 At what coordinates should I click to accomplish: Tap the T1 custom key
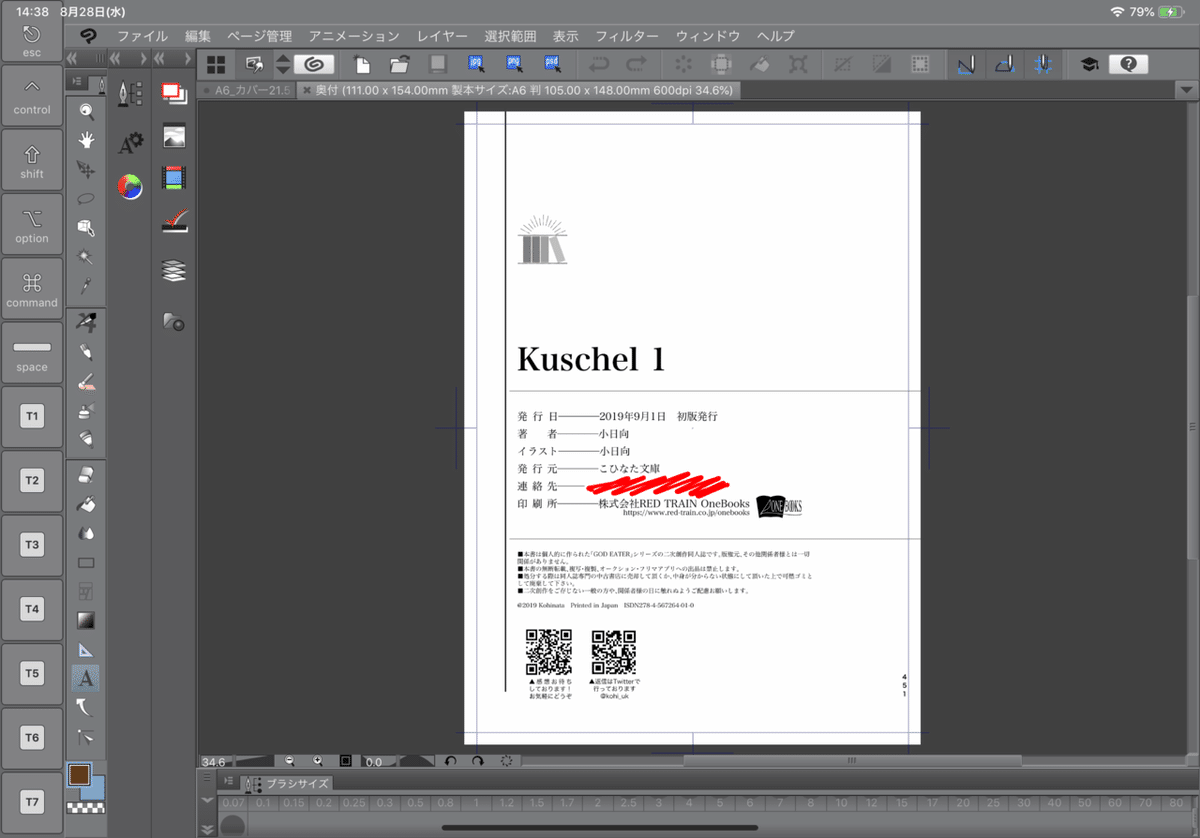coord(32,416)
